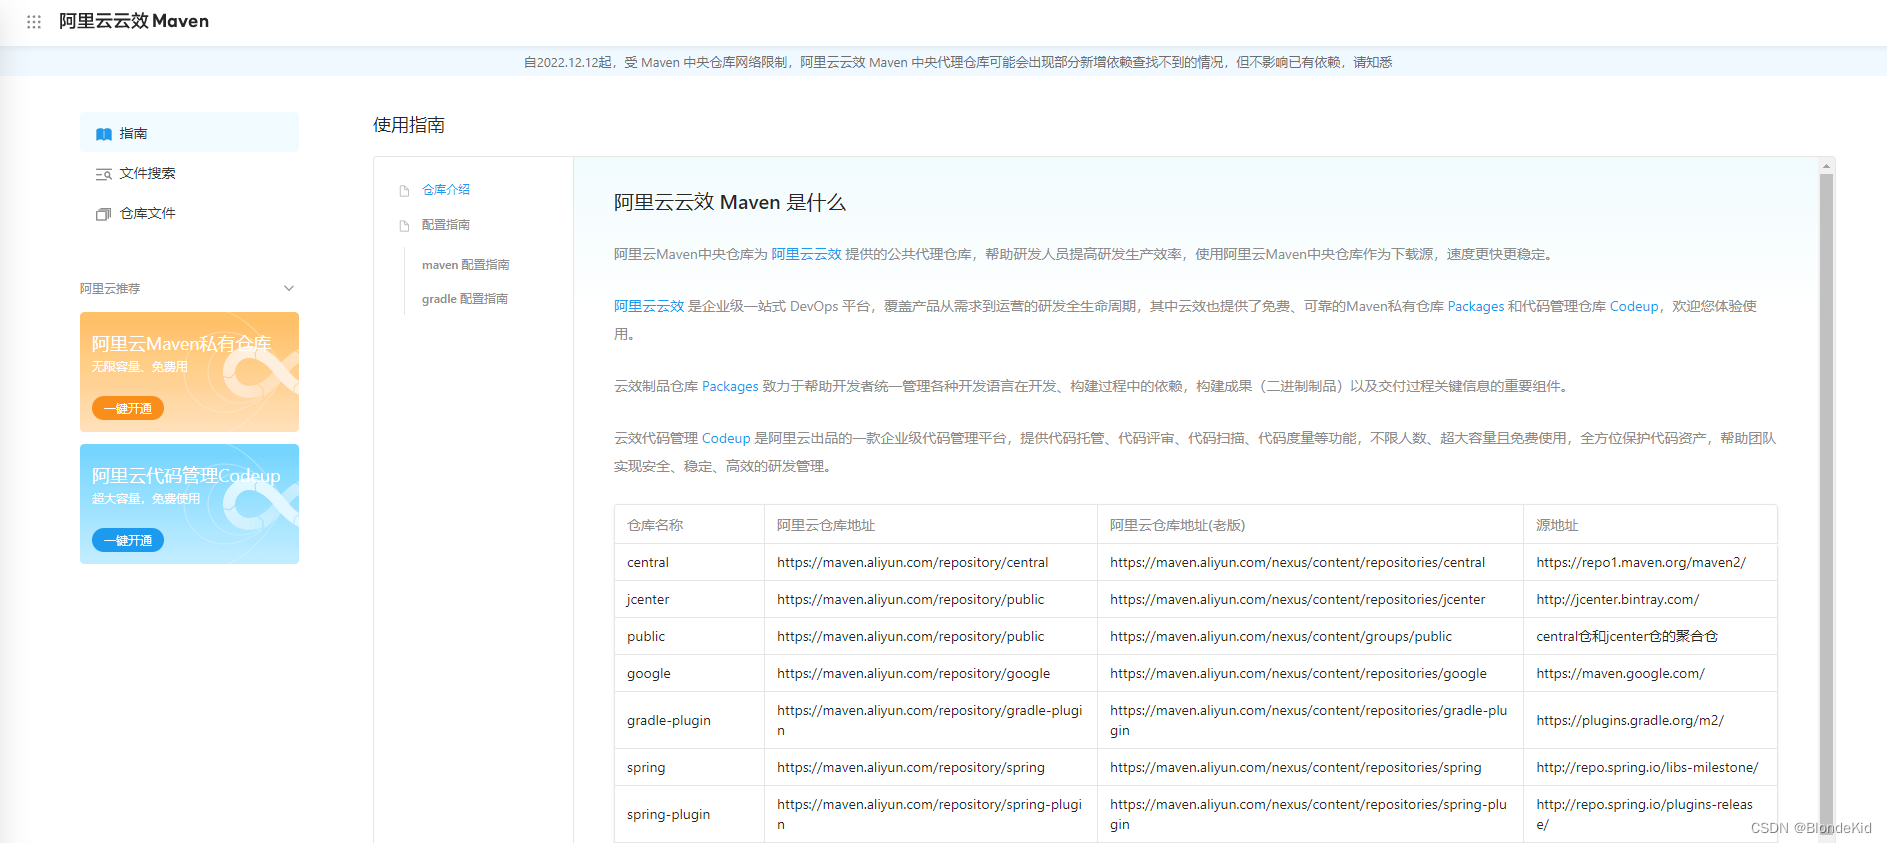Click the nexus/content/repositories/jcenter old address
This screenshot has height=843, width=1887.
coord(1298,599)
